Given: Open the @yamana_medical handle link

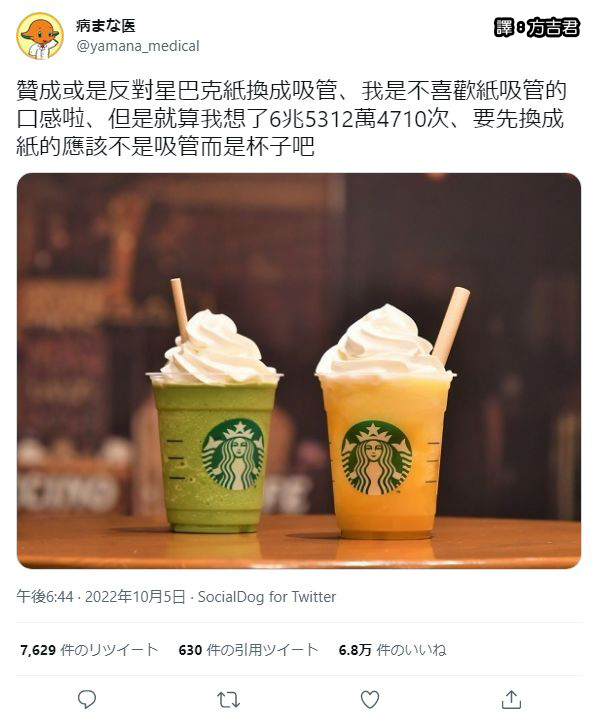Looking at the screenshot, I should click(137, 46).
